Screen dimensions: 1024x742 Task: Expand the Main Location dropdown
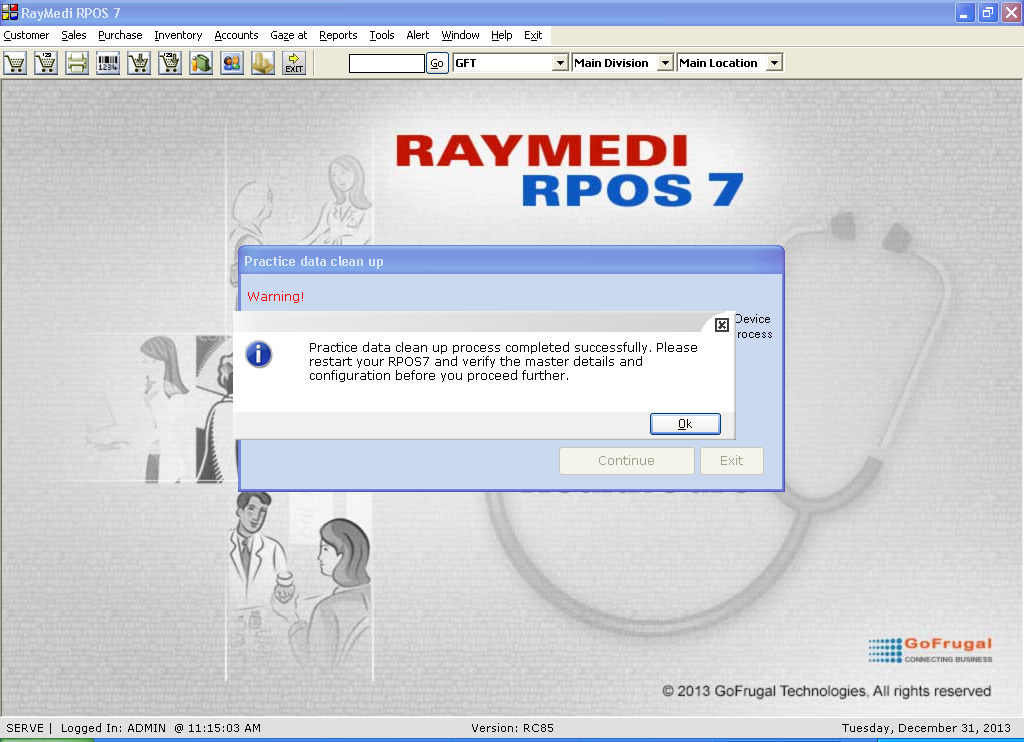(x=775, y=63)
